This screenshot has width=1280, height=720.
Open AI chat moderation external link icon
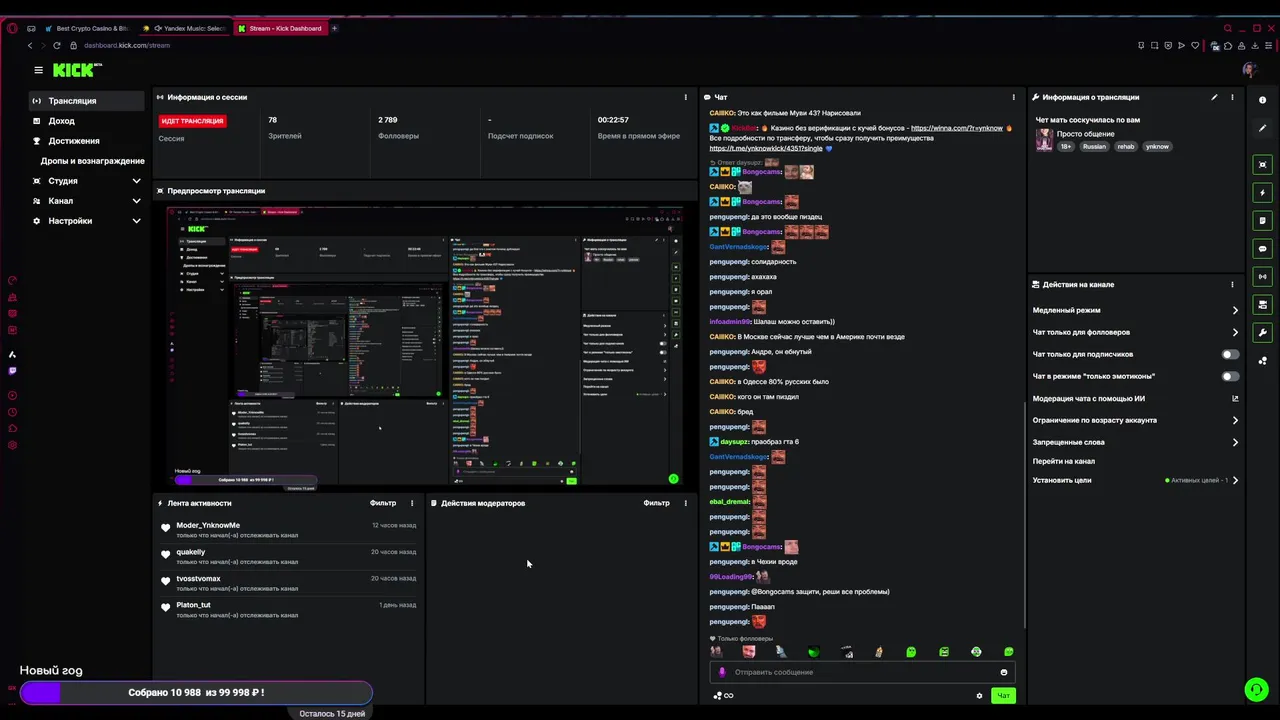[1235, 398]
